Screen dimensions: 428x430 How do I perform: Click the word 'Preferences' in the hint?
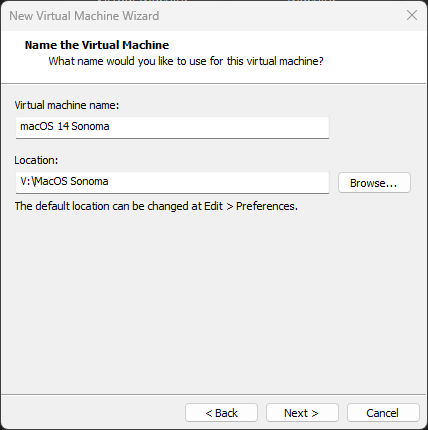click(x=267, y=206)
